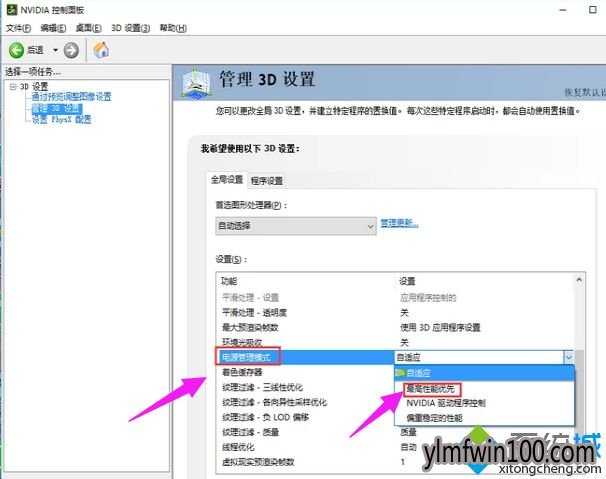The height and width of the screenshot is (479, 606).
Task: Choose 自适应 in the dropdown list
Action: pos(484,373)
